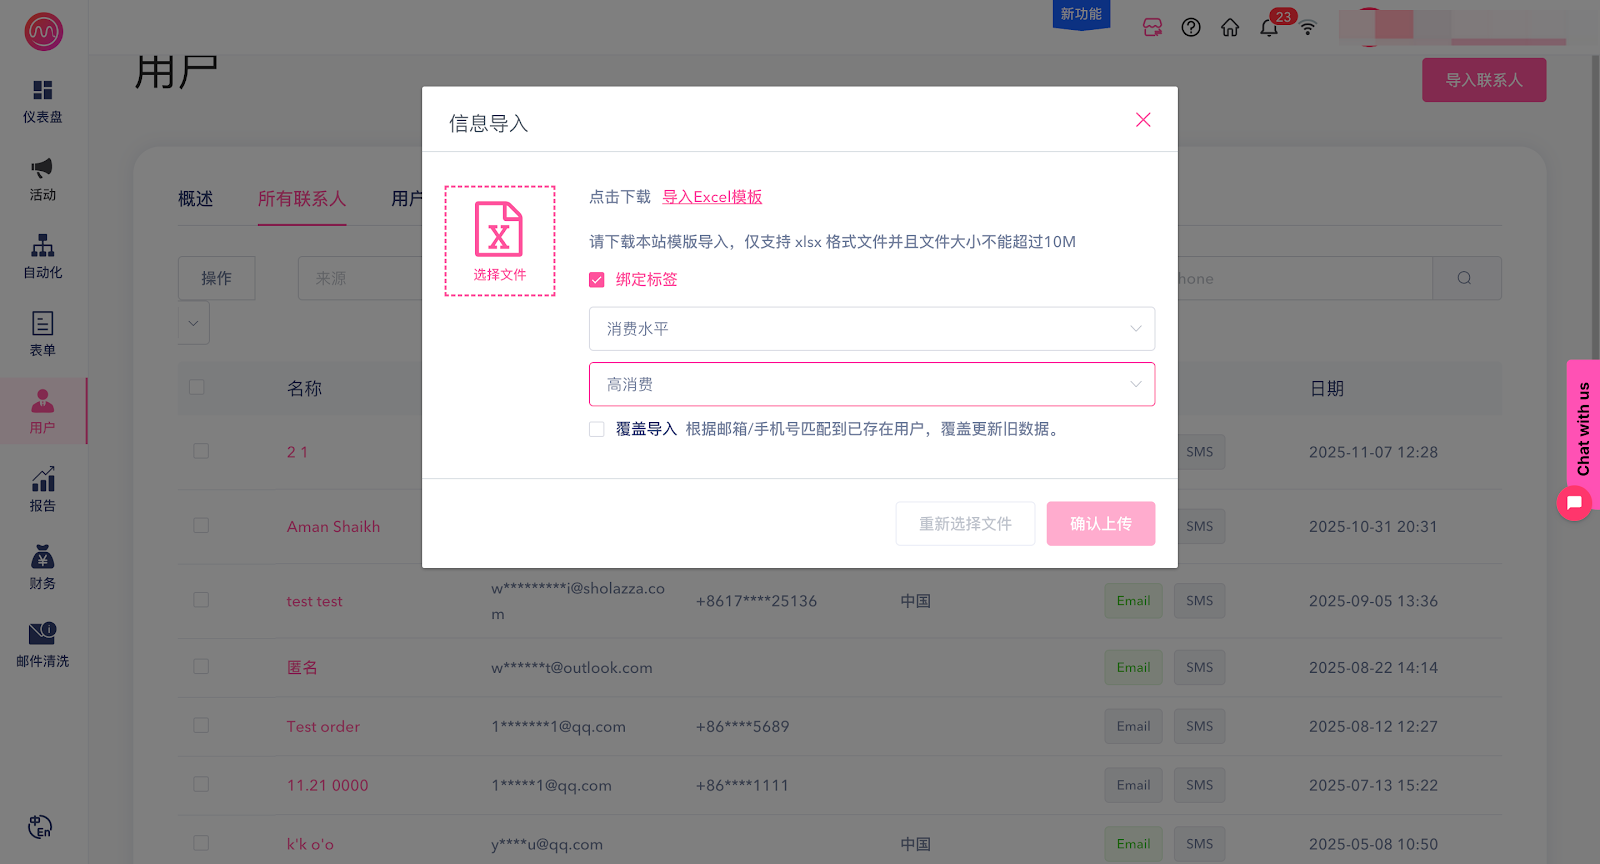Switch to the 概述 tab
Screen dimensions: 1600x864
click(196, 199)
